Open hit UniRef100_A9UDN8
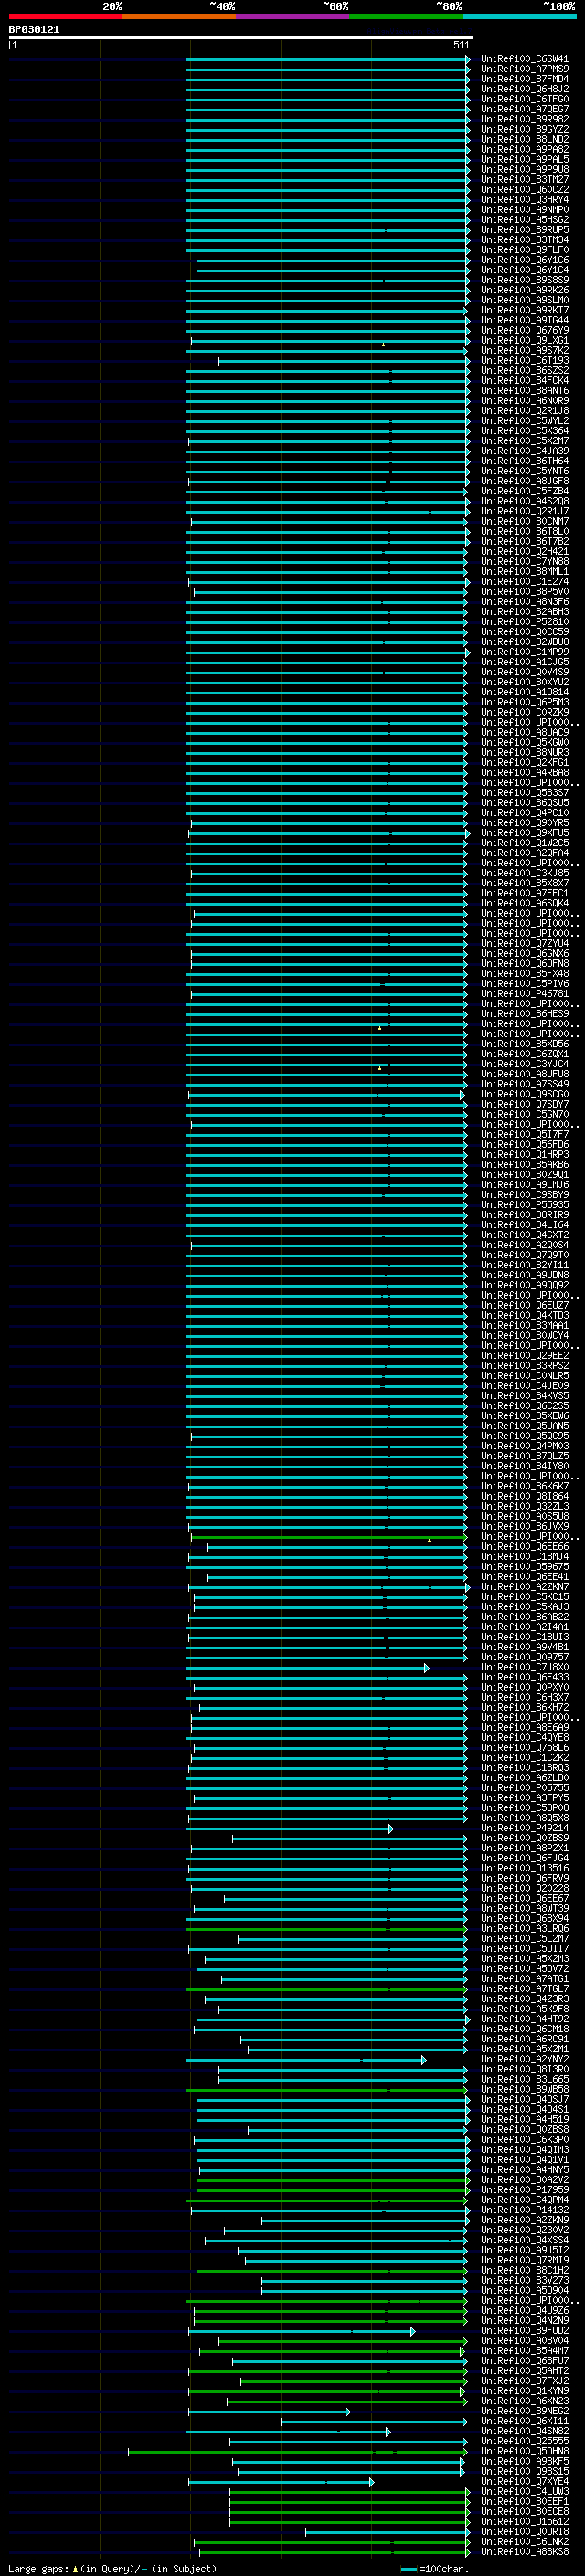Screen dimensions: 585x2576 click(x=525, y=1275)
